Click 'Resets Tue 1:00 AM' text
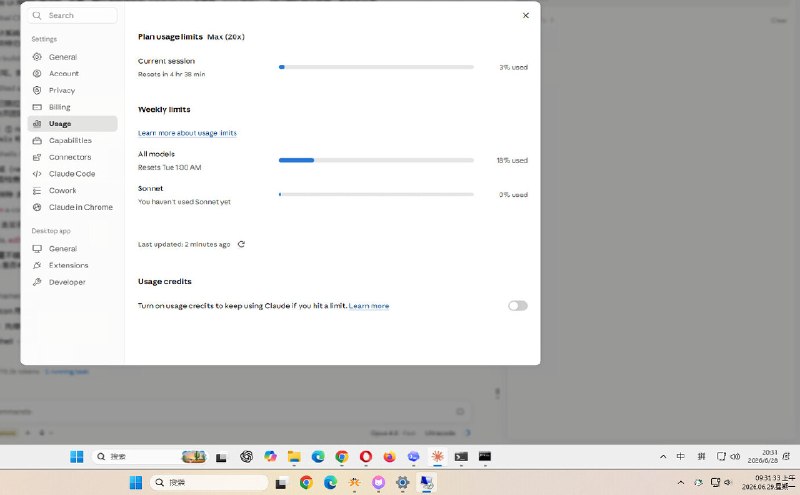Screen dimensions: 800x495 (x=169, y=167)
